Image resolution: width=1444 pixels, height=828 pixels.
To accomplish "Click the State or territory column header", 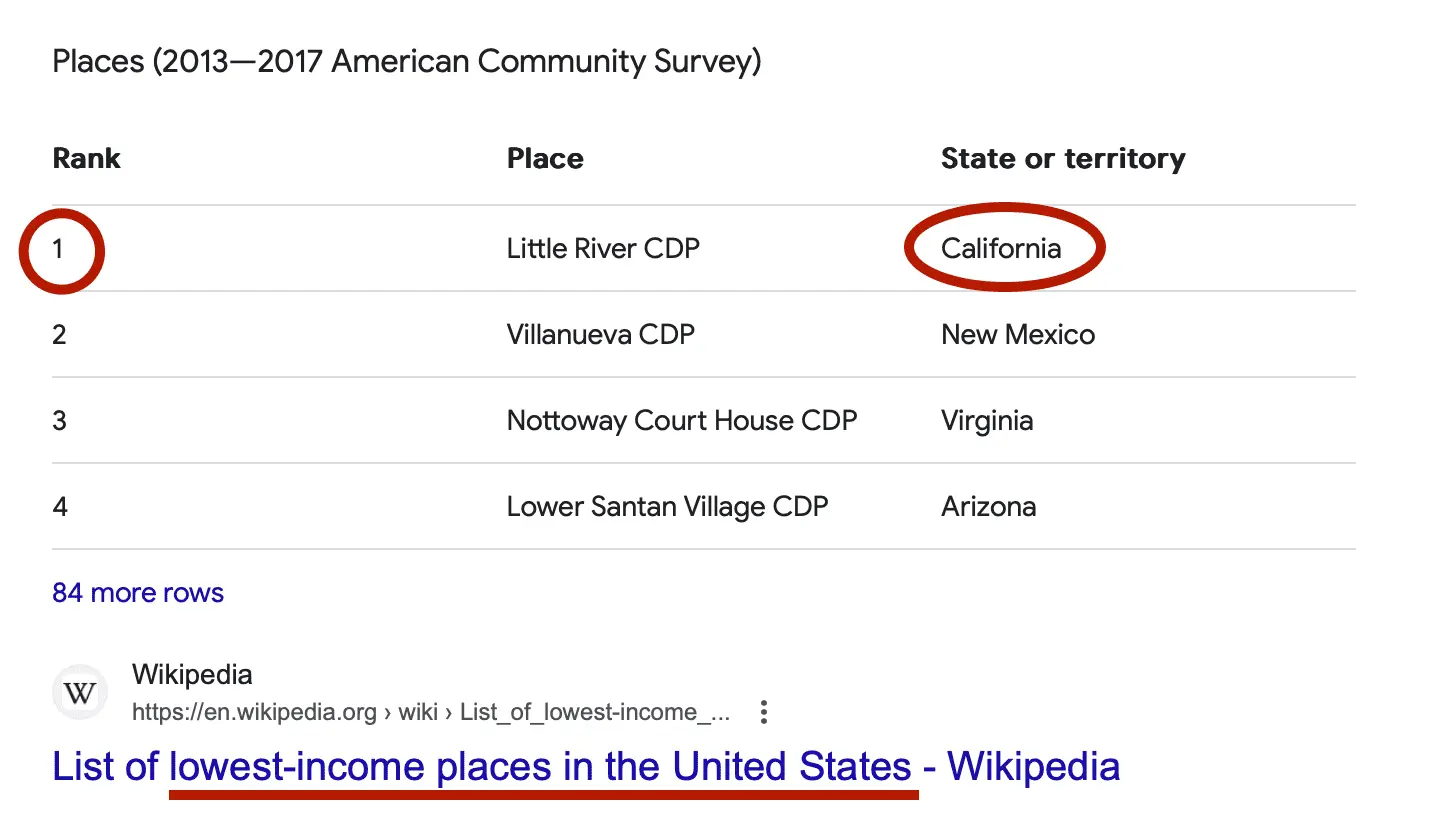I will [x=1063, y=158].
